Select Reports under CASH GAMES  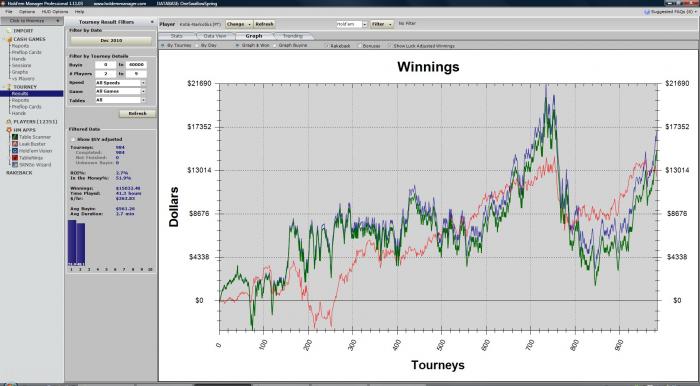pyautogui.click(x=21, y=46)
